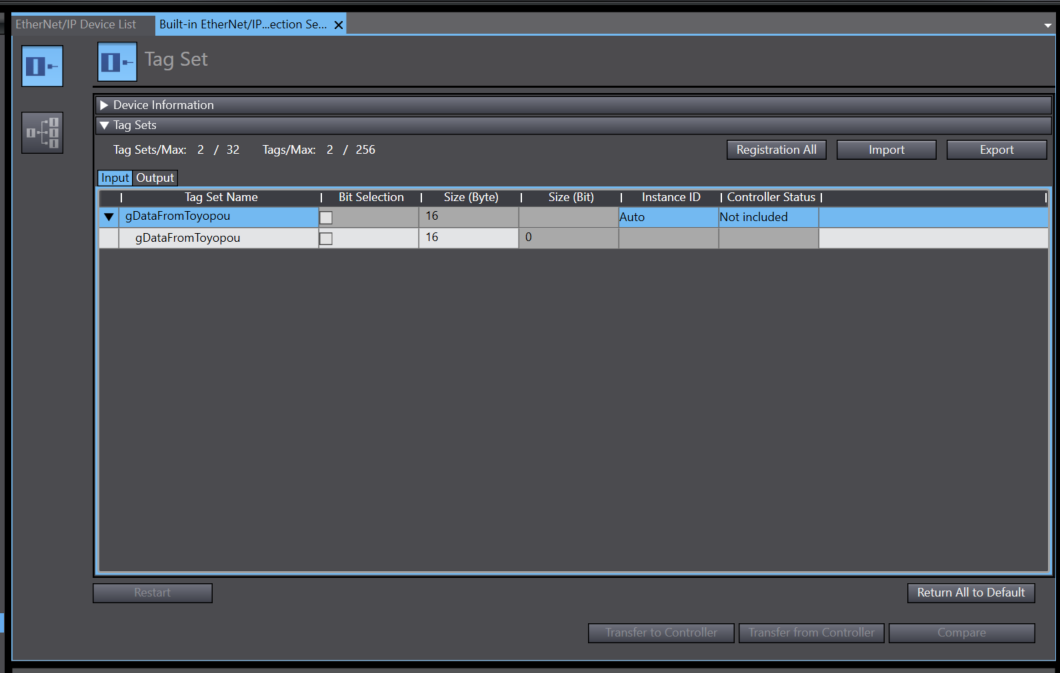This screenshot has width=1060, height=673.
Task: Click the Tag Set header icon
Action: point(117,61)
